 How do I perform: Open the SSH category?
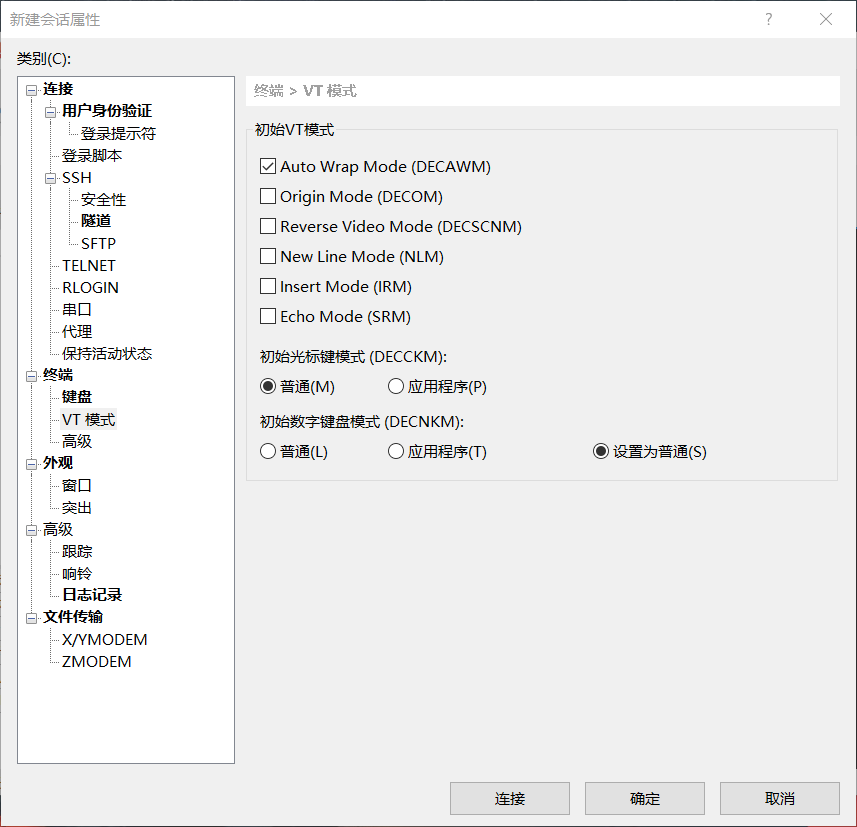[77, 178]
